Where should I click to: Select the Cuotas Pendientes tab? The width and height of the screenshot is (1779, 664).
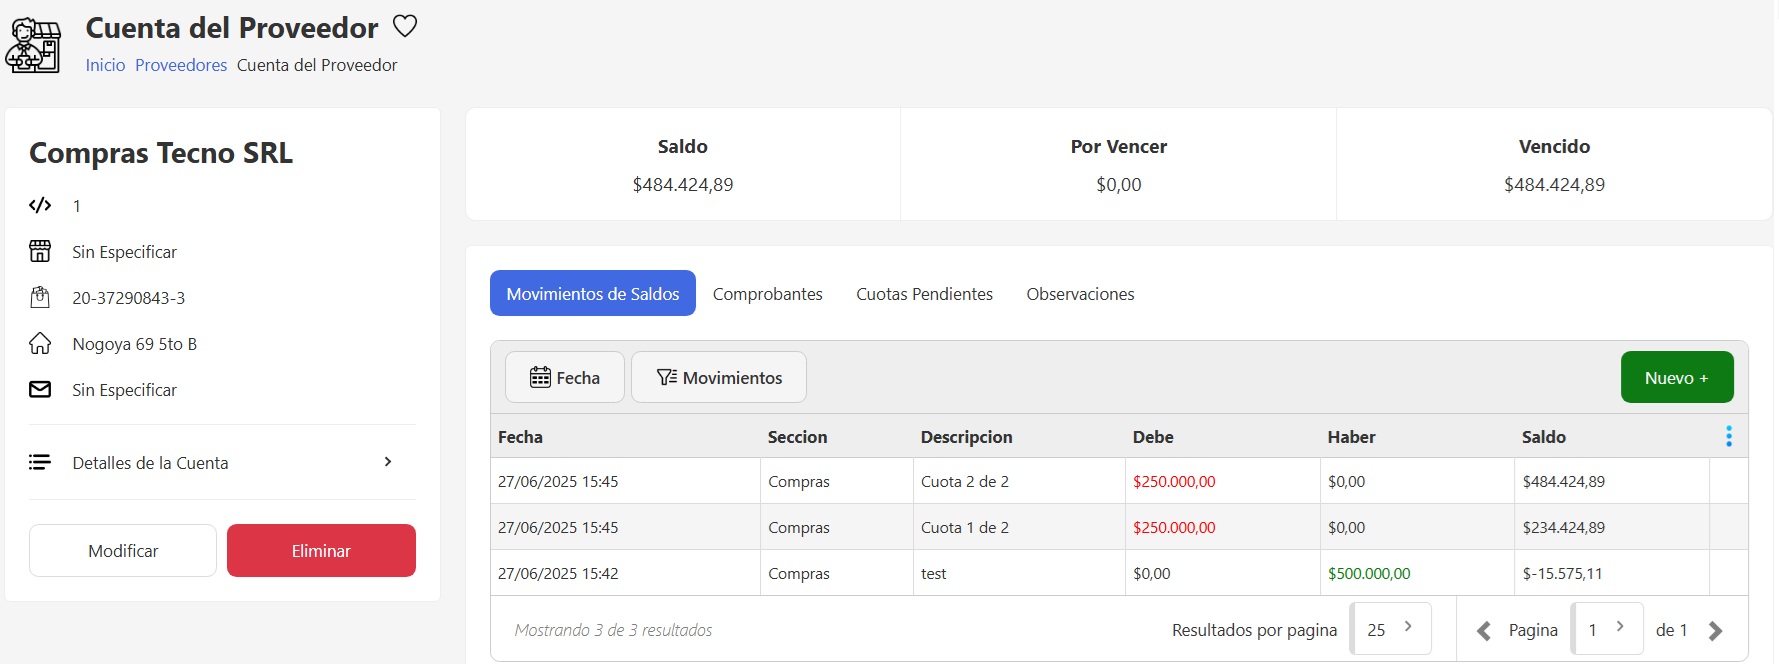click(924, 294)
